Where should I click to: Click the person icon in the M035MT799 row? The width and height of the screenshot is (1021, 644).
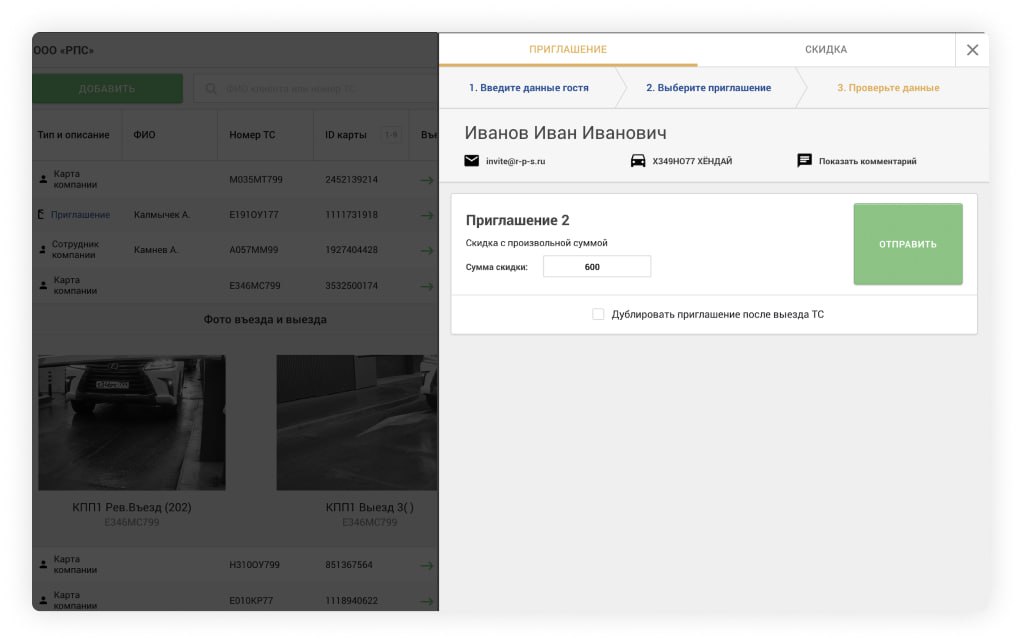(x=43, y=179)
